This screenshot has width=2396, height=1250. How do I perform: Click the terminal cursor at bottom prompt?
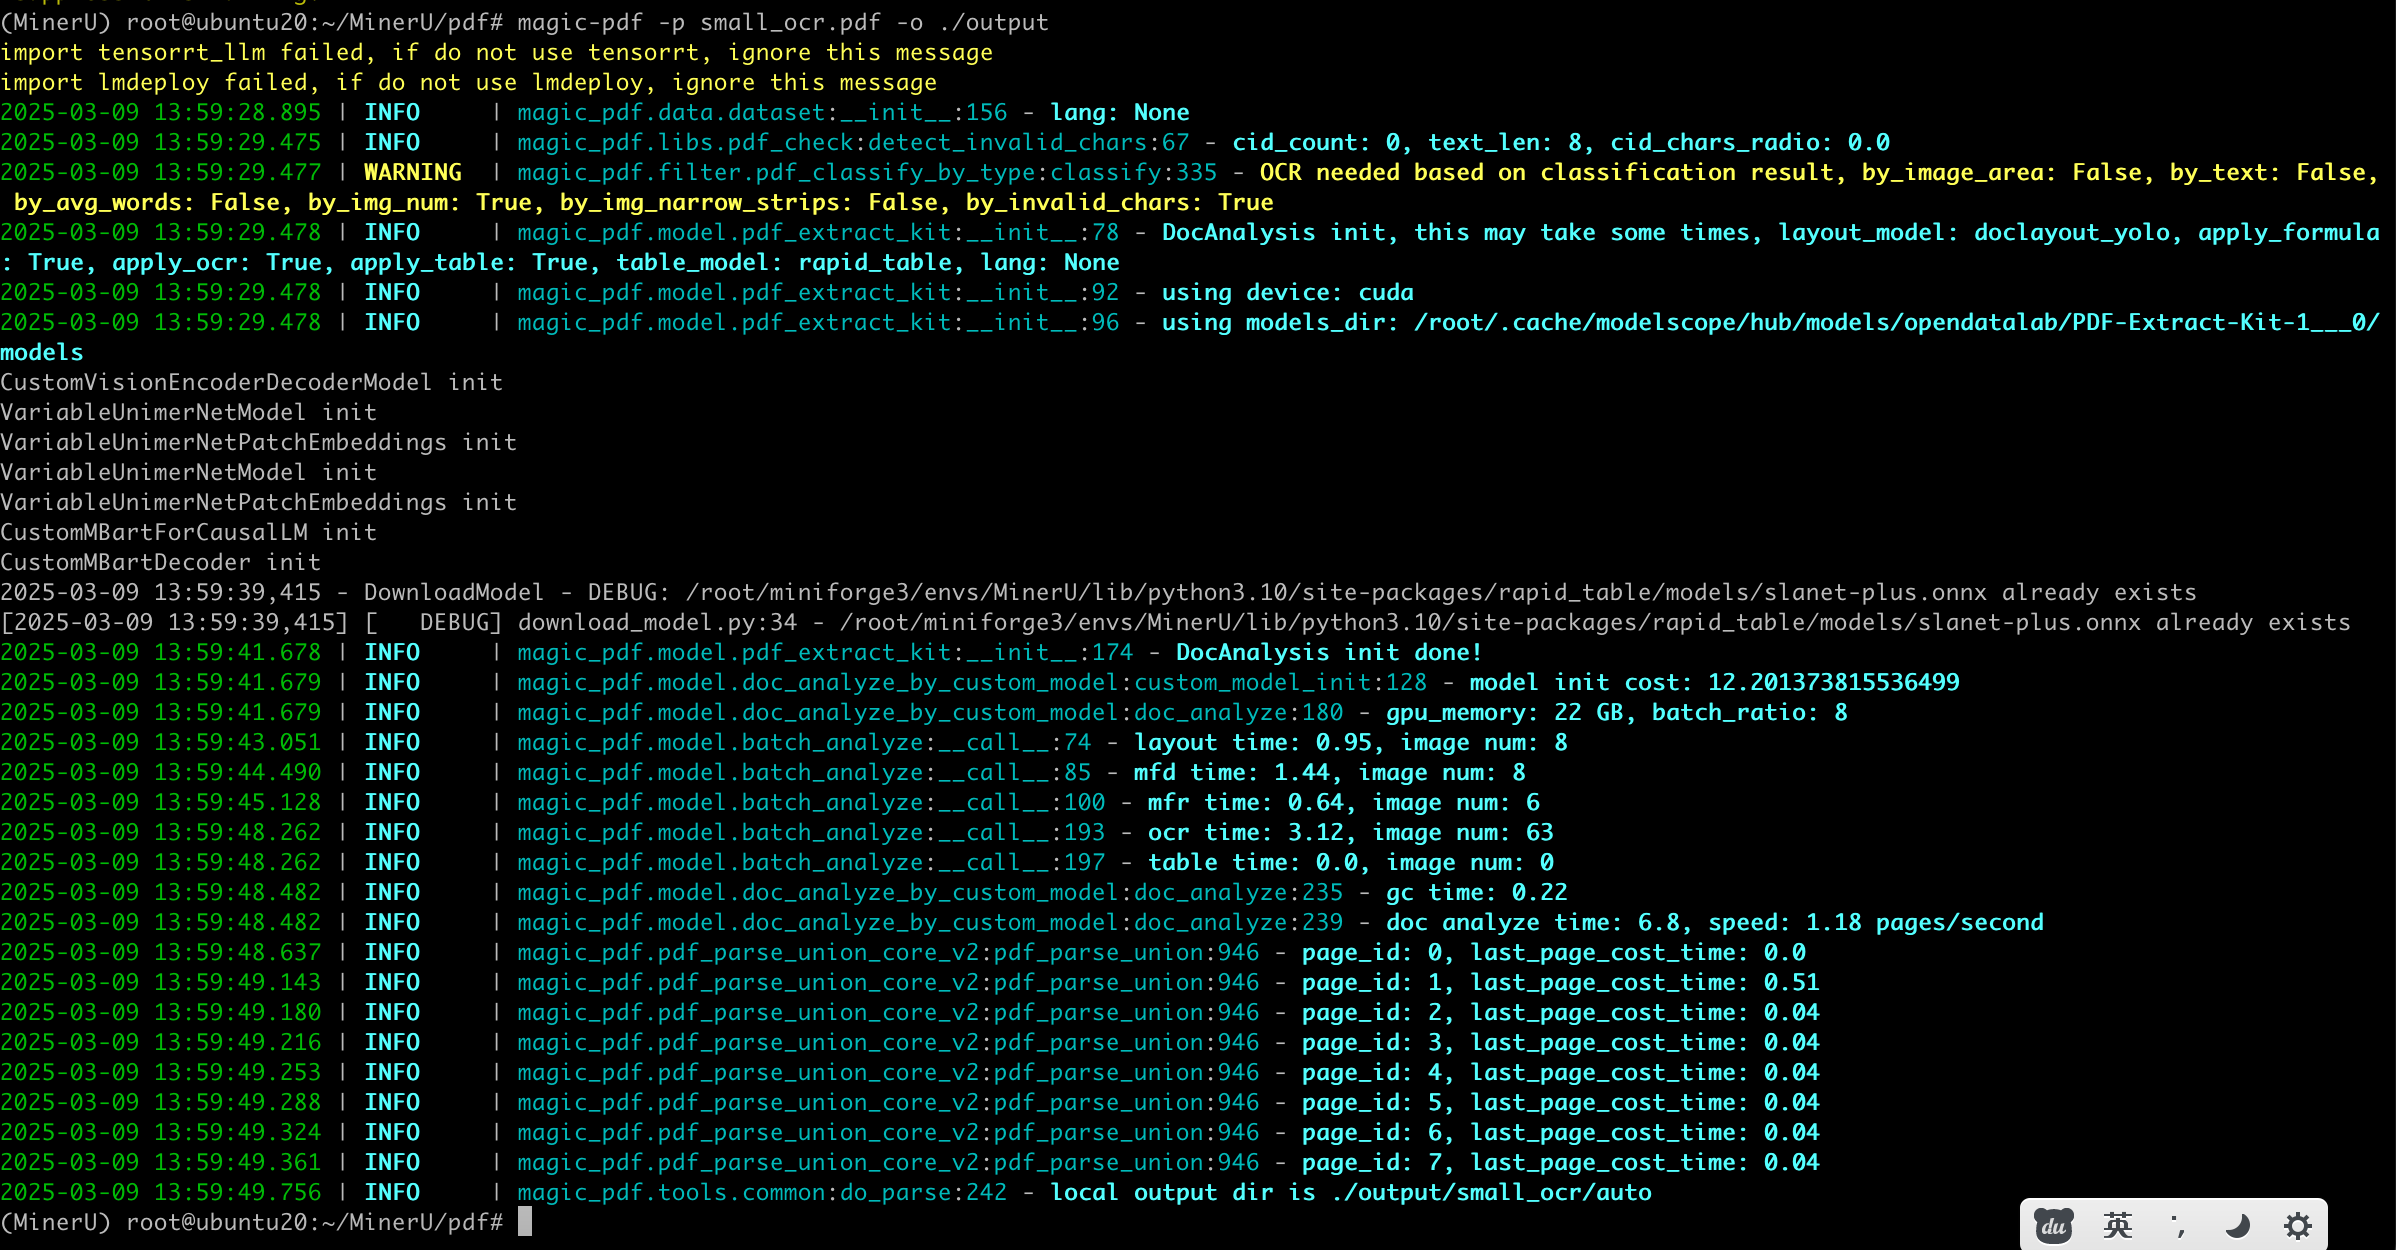point(525,1222)
